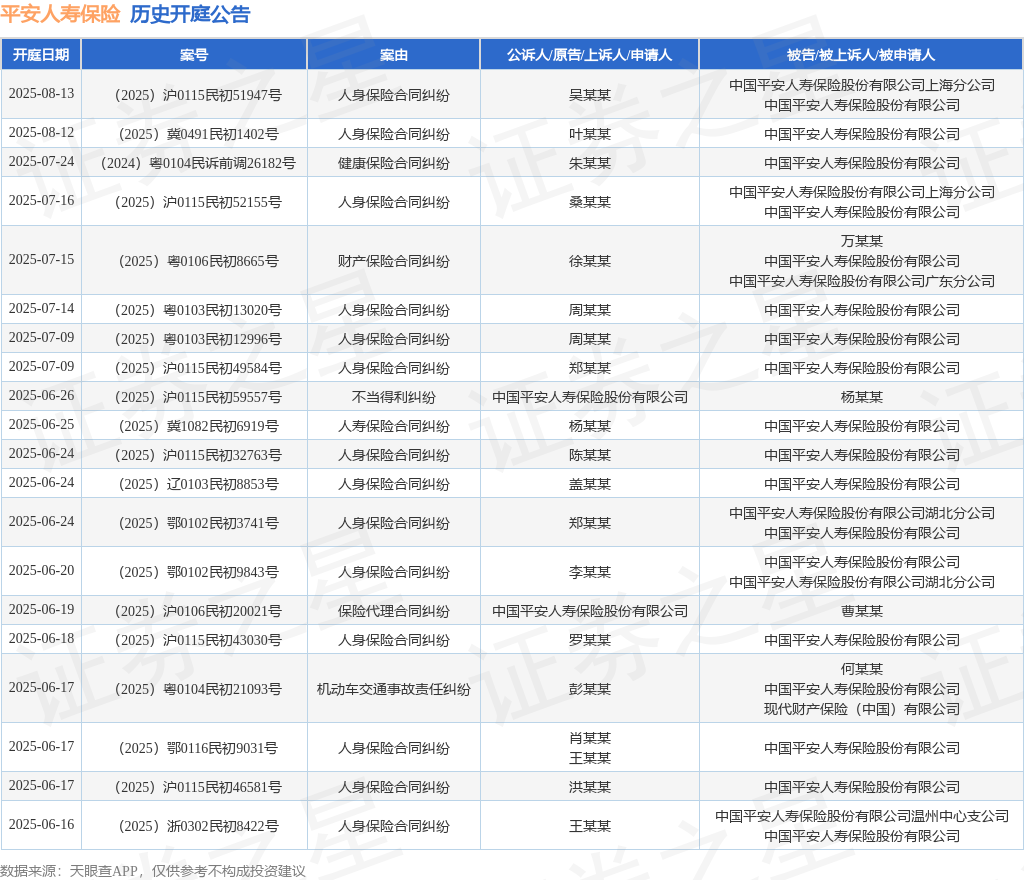Click plaintiff 彭某某

coord(590,689)
